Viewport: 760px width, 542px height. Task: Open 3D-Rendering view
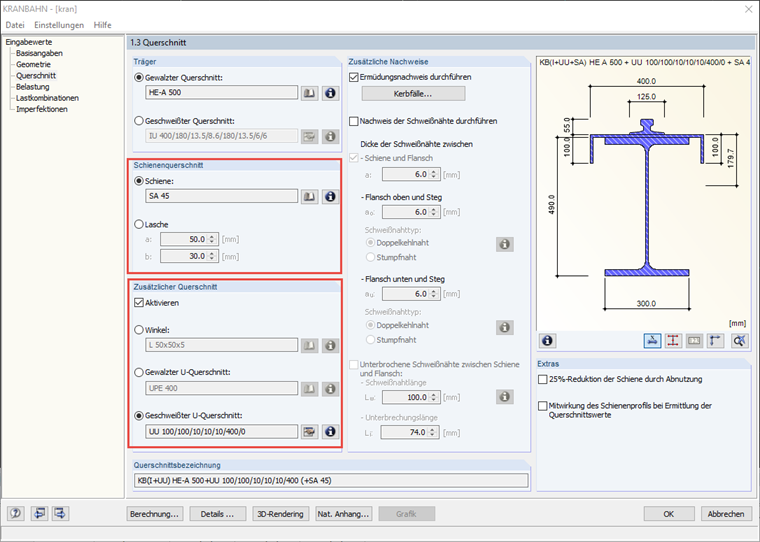point(281,514)
